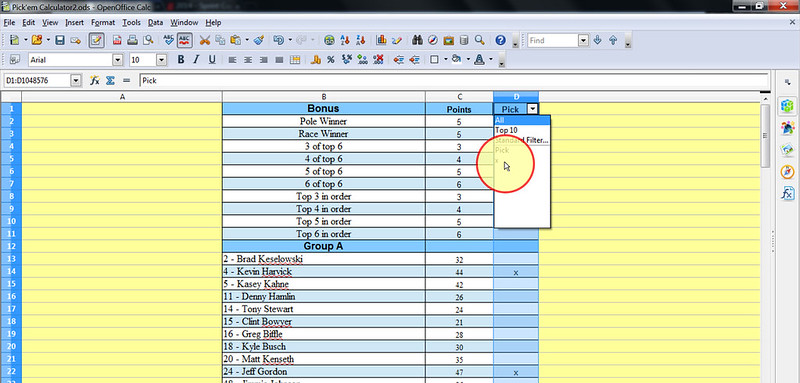Run the Spelling check

168,40
